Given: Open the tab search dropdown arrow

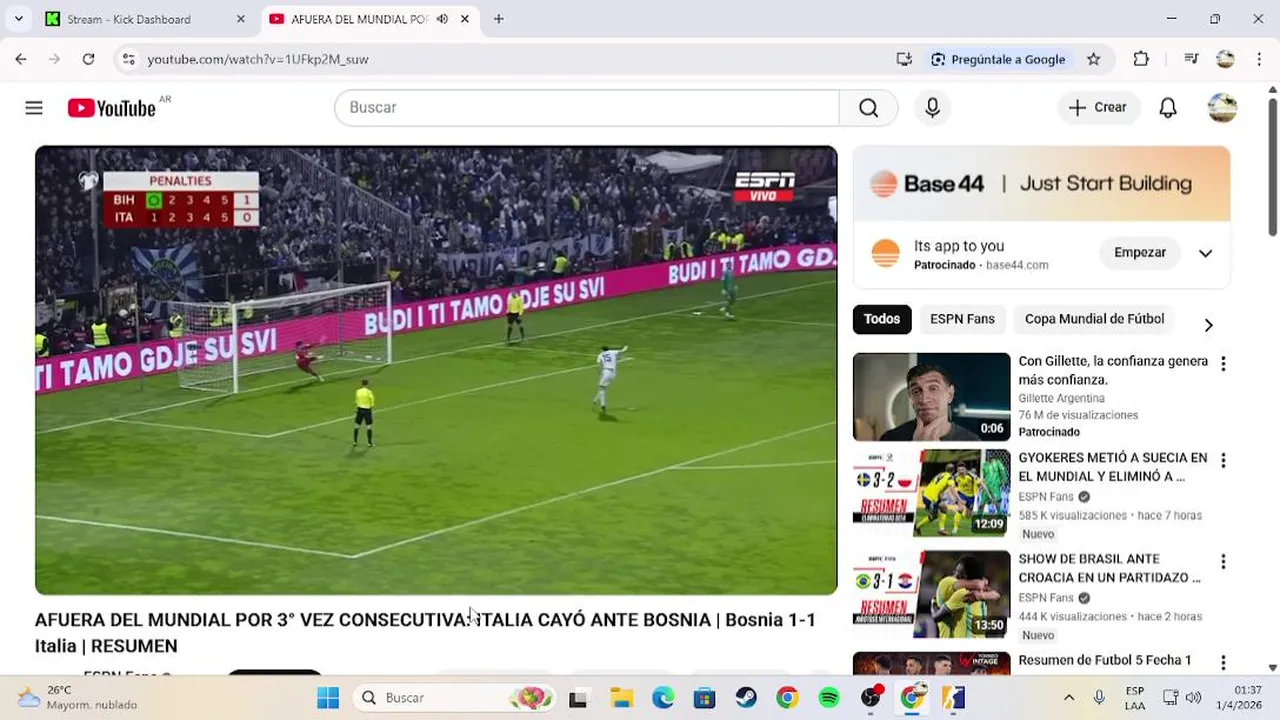Looking at the screenshot, I should 18,19.
